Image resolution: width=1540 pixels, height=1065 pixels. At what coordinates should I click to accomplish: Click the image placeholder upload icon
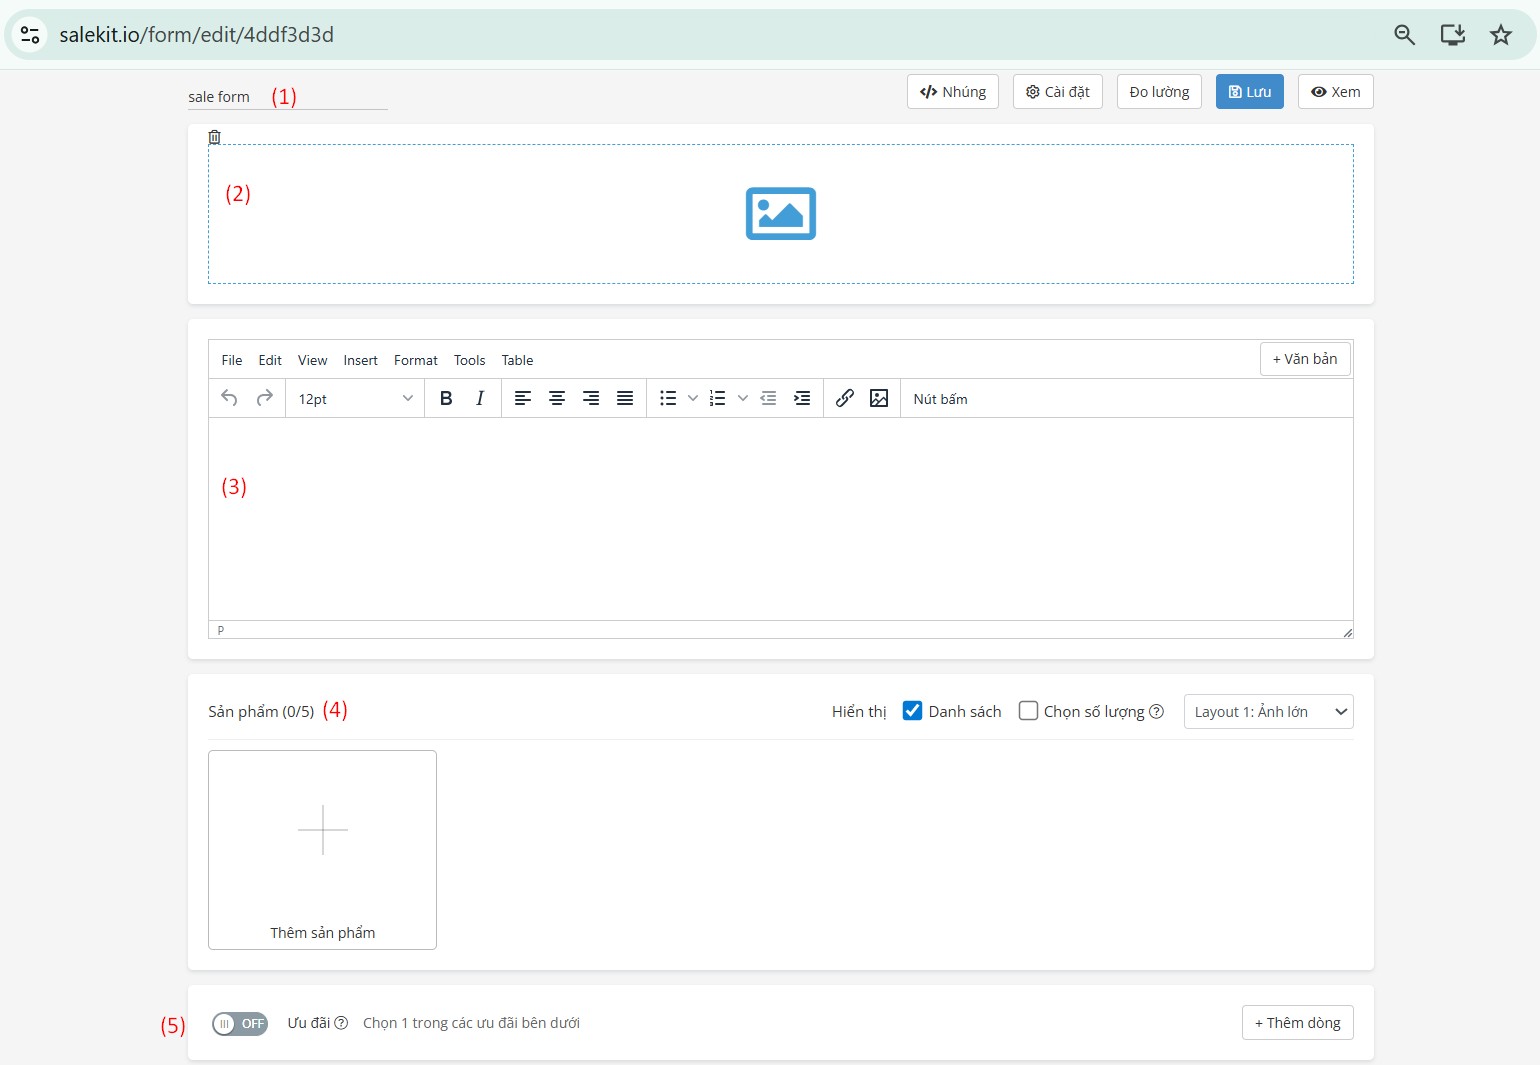coord(780,213)
